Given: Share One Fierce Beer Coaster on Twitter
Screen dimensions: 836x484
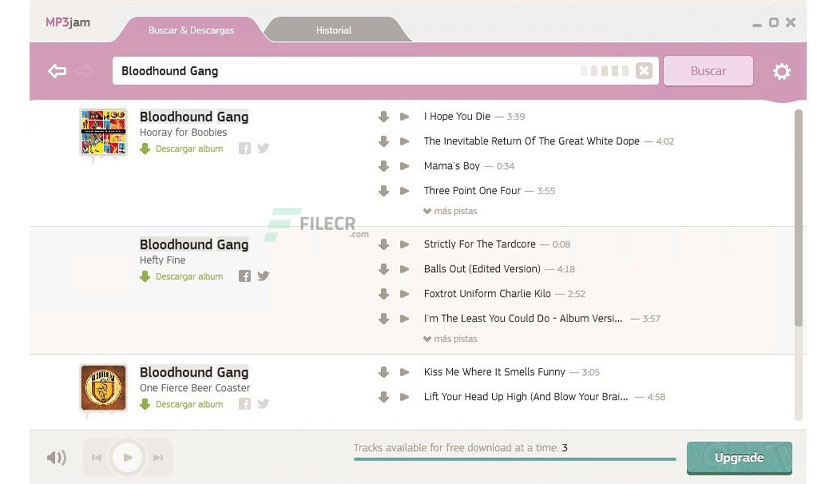Looking at the screenshot, I should coord(263,404).
